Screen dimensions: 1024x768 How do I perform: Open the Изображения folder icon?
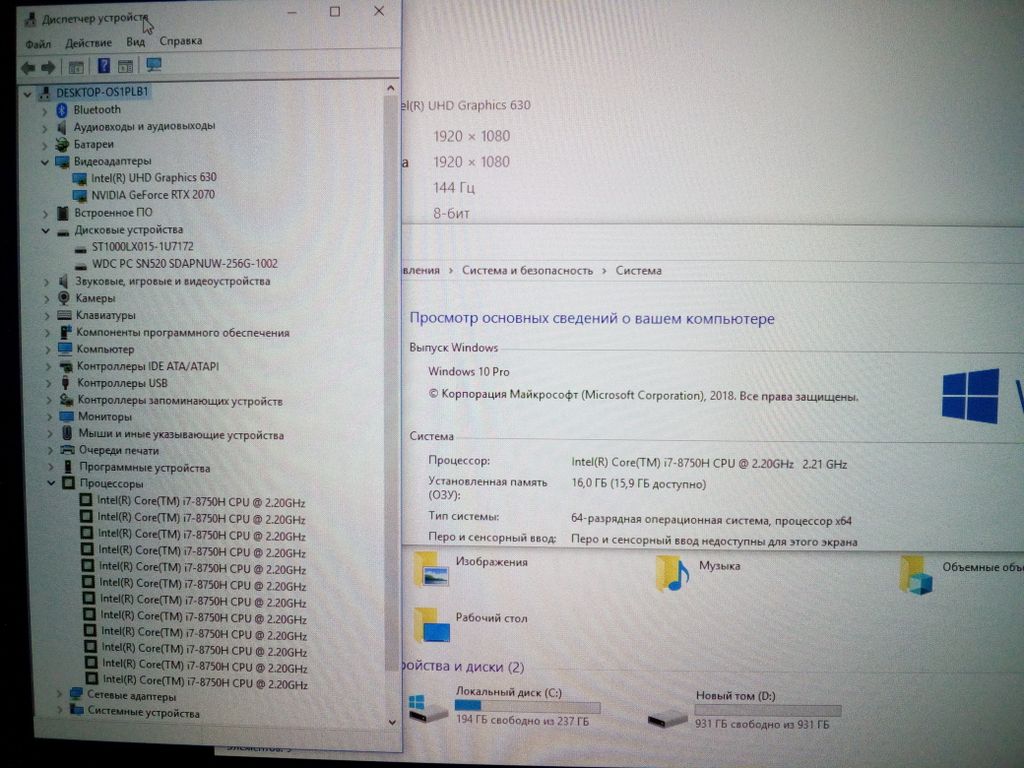click(431, 570)
